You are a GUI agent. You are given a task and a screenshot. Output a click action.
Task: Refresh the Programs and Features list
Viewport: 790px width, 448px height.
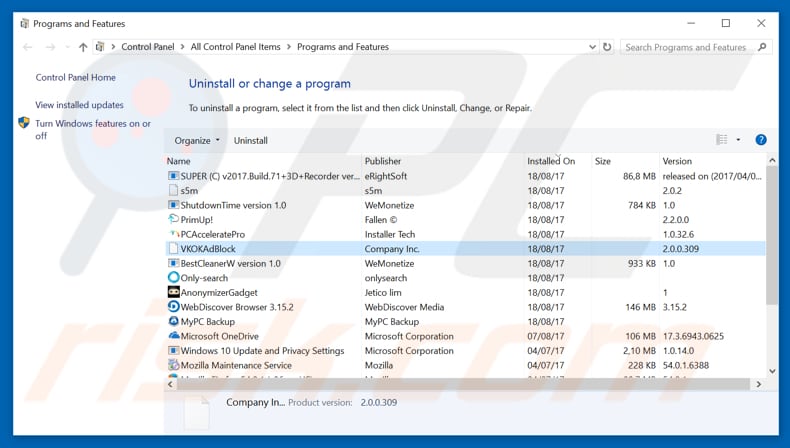click(x=607, y=47)
